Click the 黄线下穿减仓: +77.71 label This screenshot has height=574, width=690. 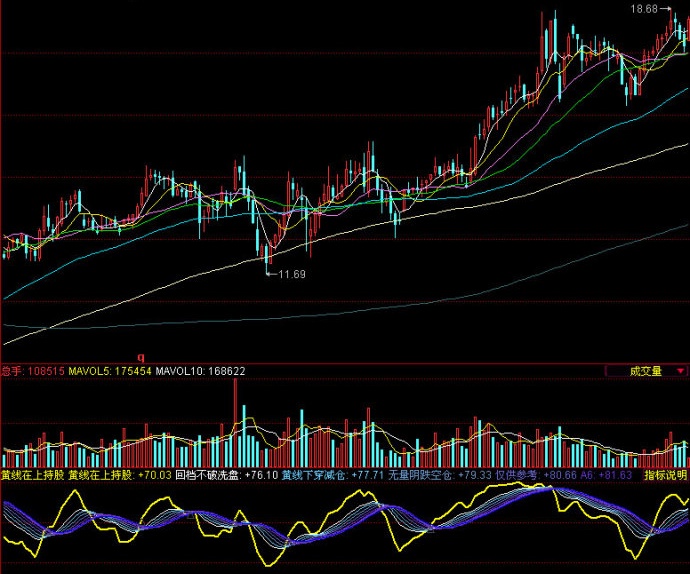333,475
